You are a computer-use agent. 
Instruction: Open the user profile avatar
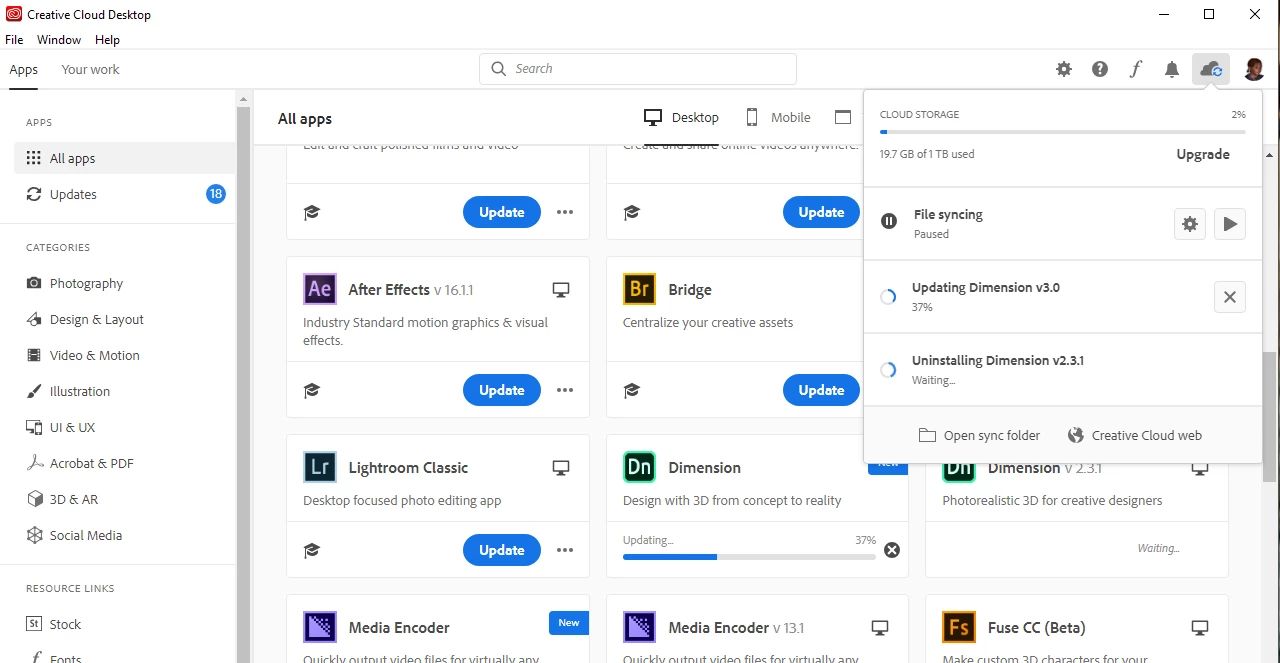[1254, 69]
